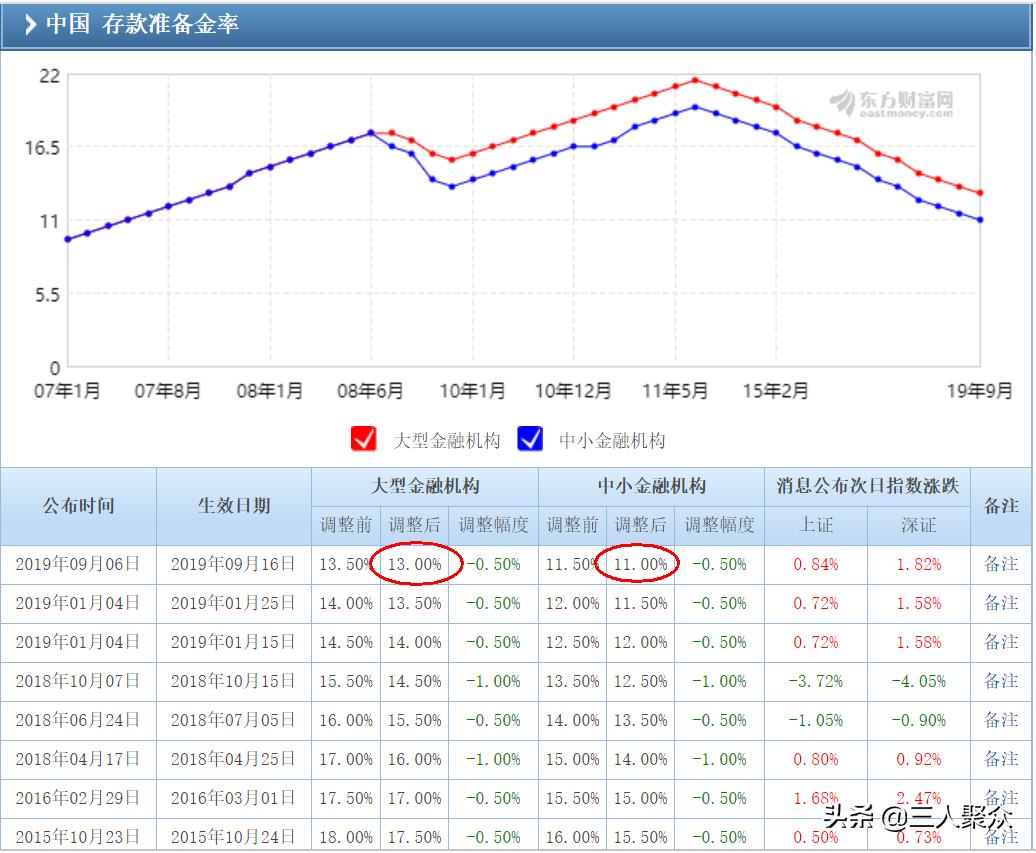Click the arrow icon before 中国 存款准备金率 title

[31, 22]
